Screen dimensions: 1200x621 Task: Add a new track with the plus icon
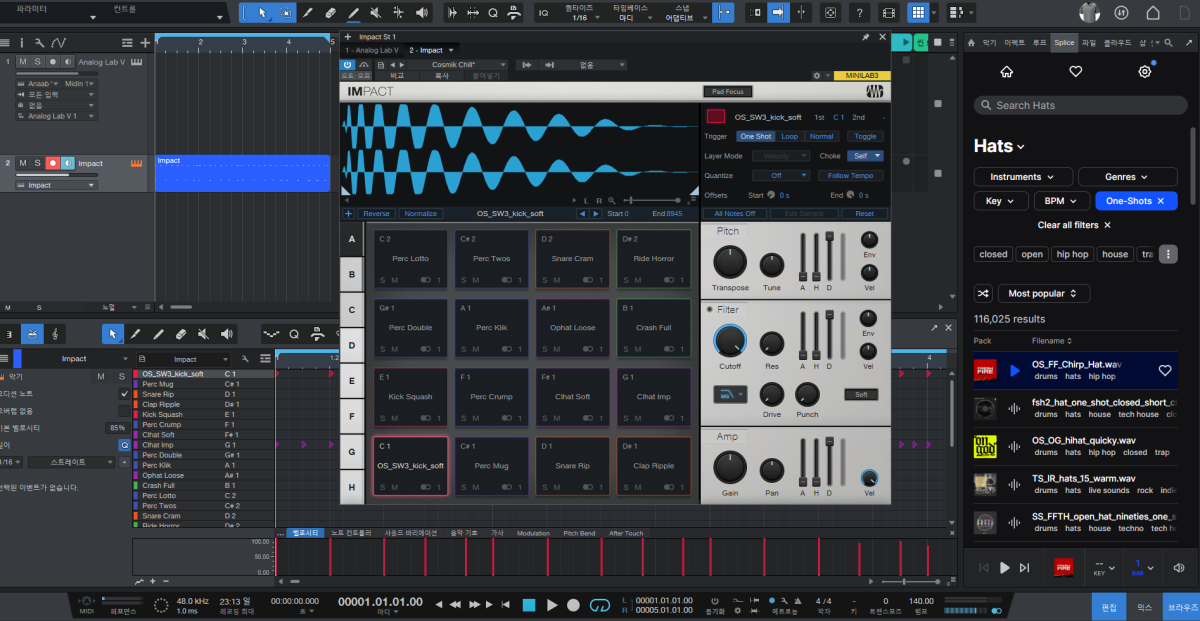146,43
